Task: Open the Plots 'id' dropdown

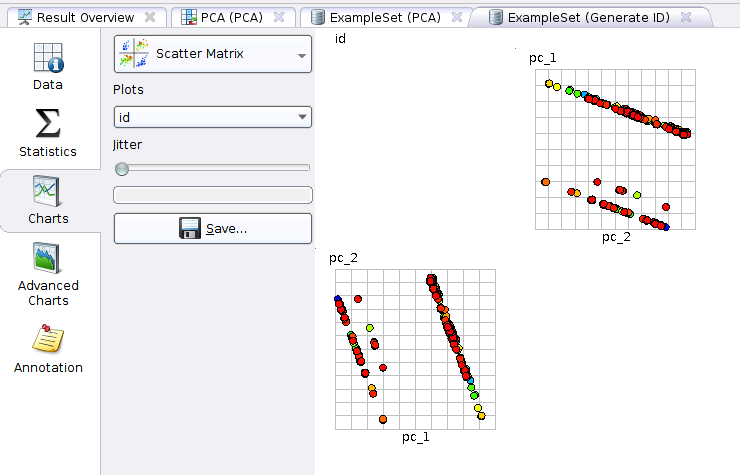Action: pyautogui.click(x=302, y=118)
